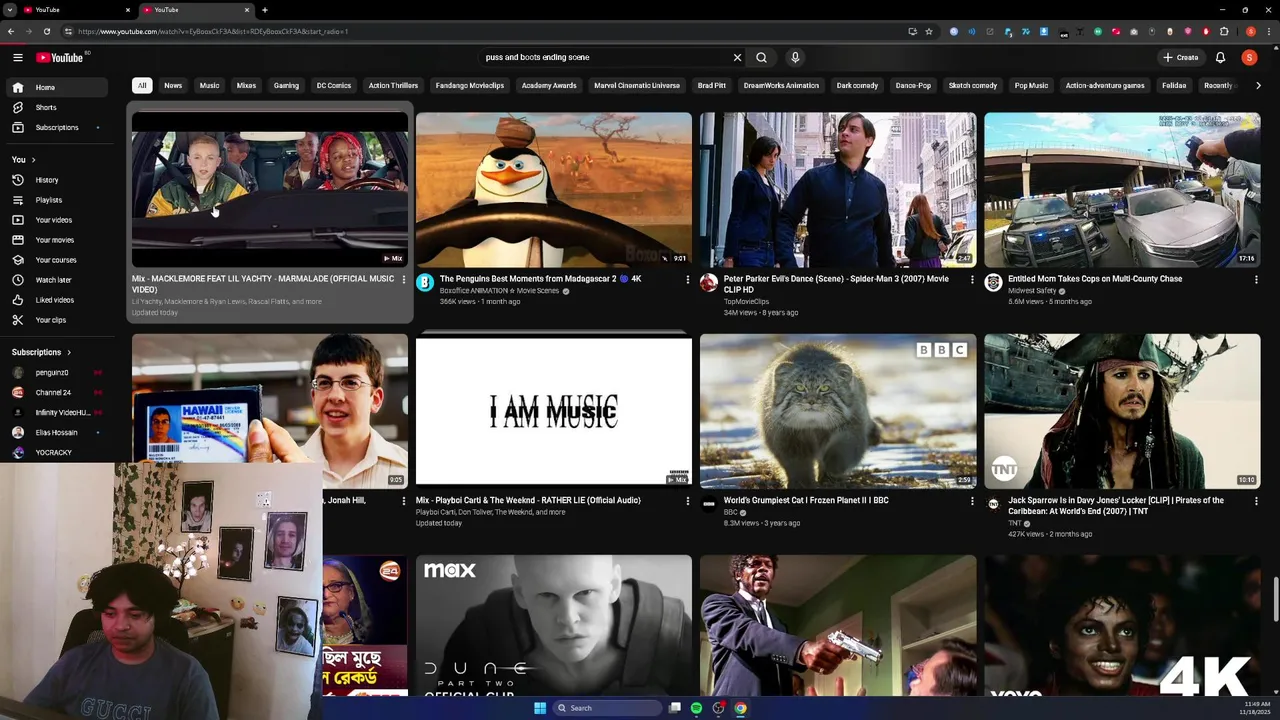
Task: Start voice search with the microphone
Action: (795, 57)
